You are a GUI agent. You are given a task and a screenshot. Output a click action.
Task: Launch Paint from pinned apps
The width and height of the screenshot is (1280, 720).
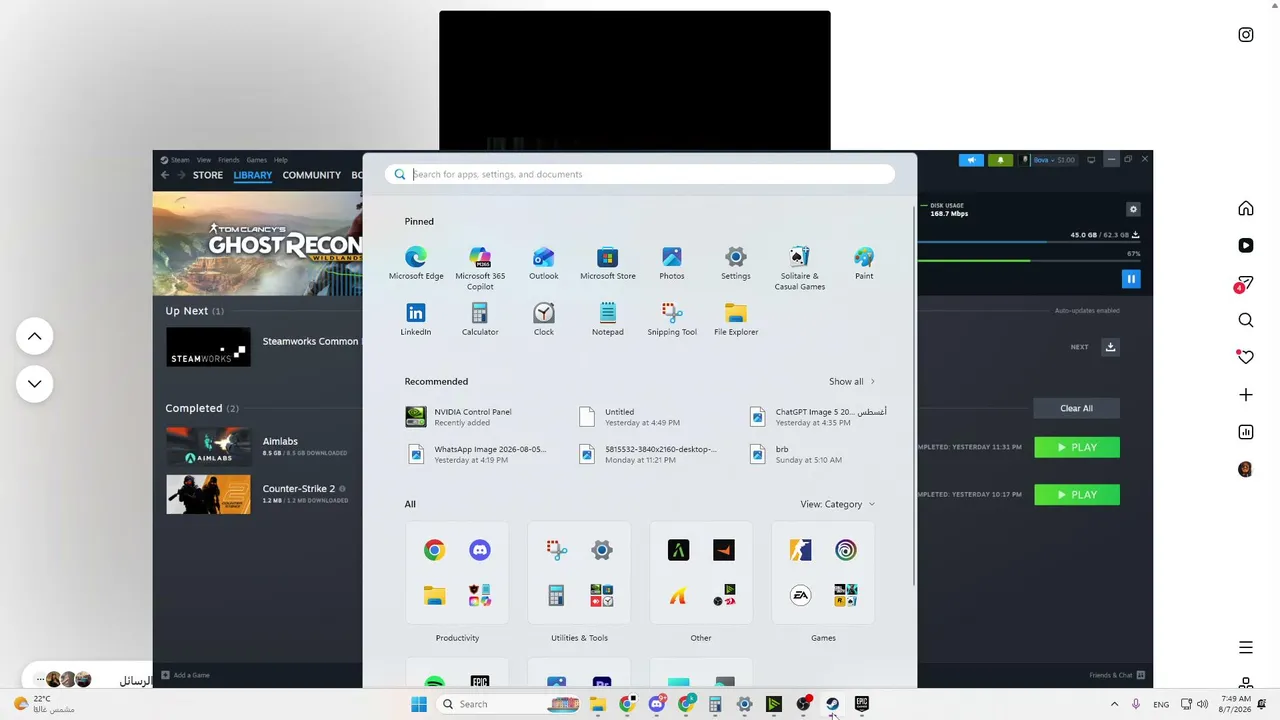(864, 263)
